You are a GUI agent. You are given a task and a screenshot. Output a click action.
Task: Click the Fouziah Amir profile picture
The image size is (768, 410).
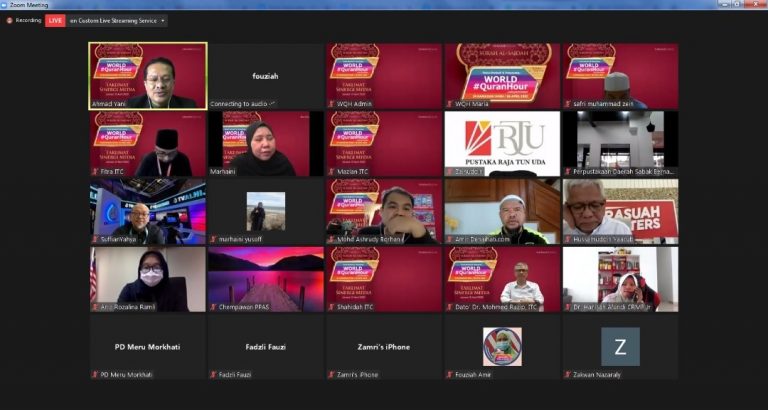[x=502, y=347]
